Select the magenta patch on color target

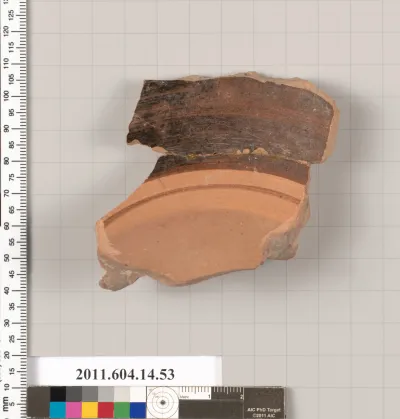74,410
